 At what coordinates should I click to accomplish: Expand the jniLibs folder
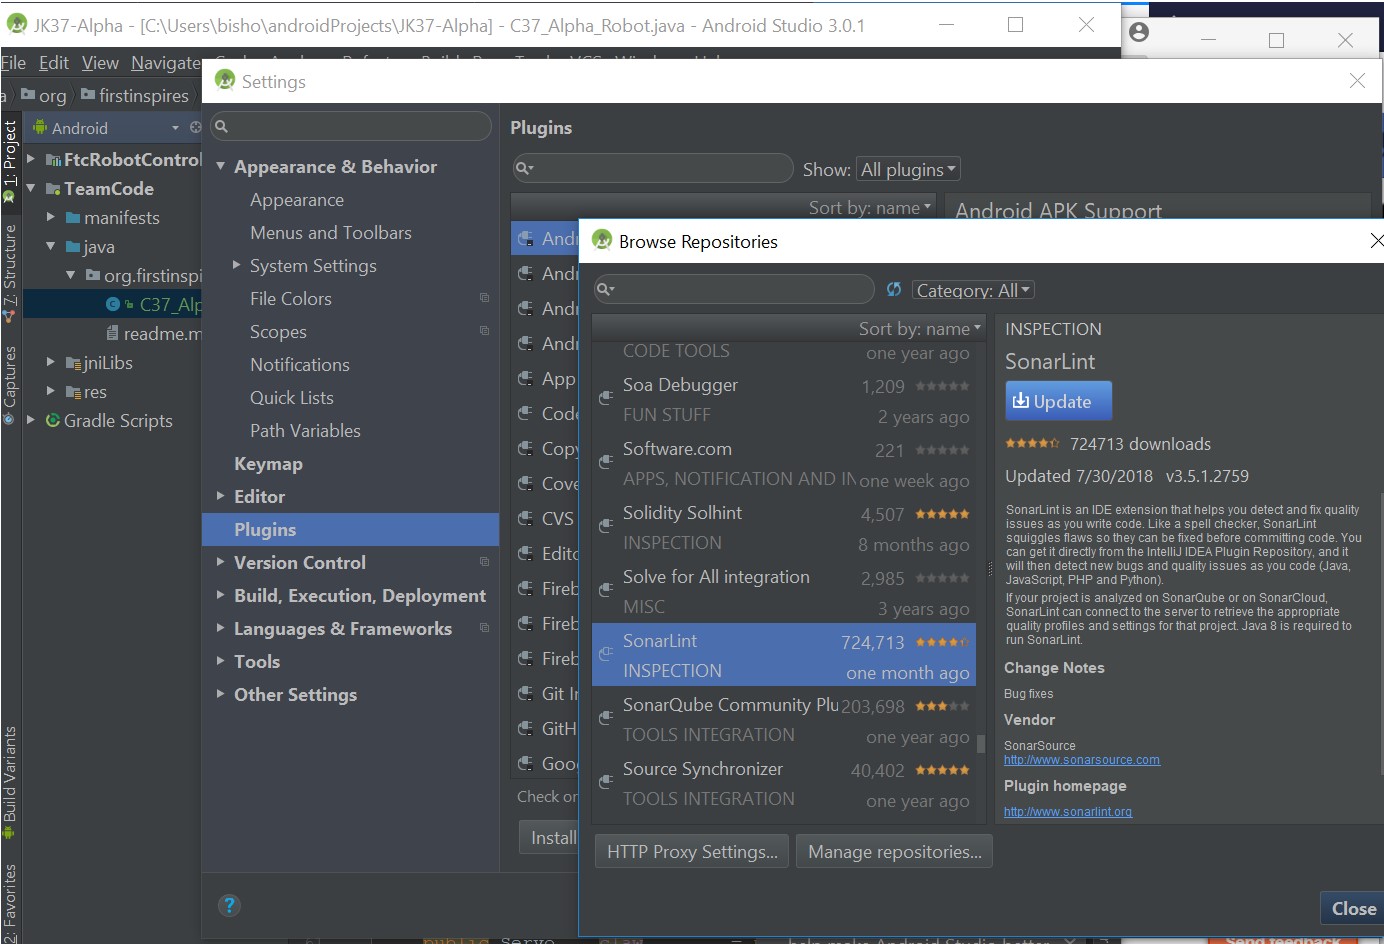click(51, 362)
